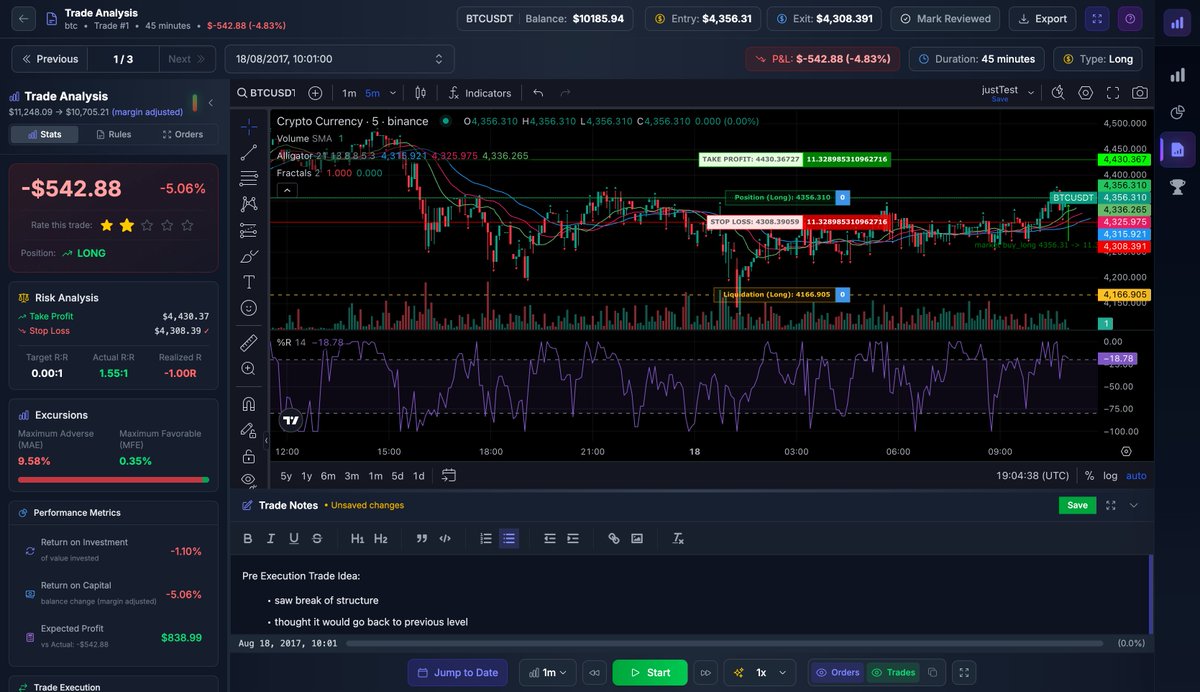Toggle stay in drawing mode pencil-lock
The image size is (1200, 692).
(x=249, y=430)
